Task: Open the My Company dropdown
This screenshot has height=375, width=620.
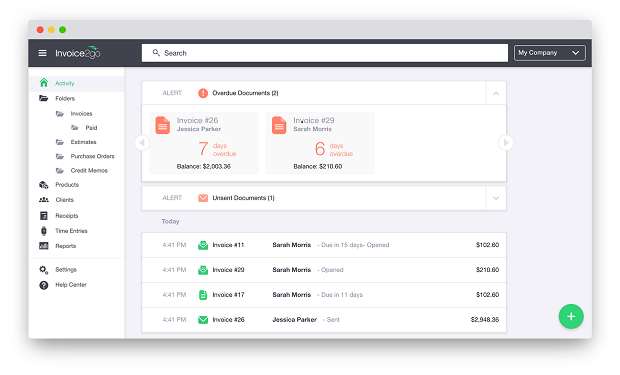Action: [549, 53]
